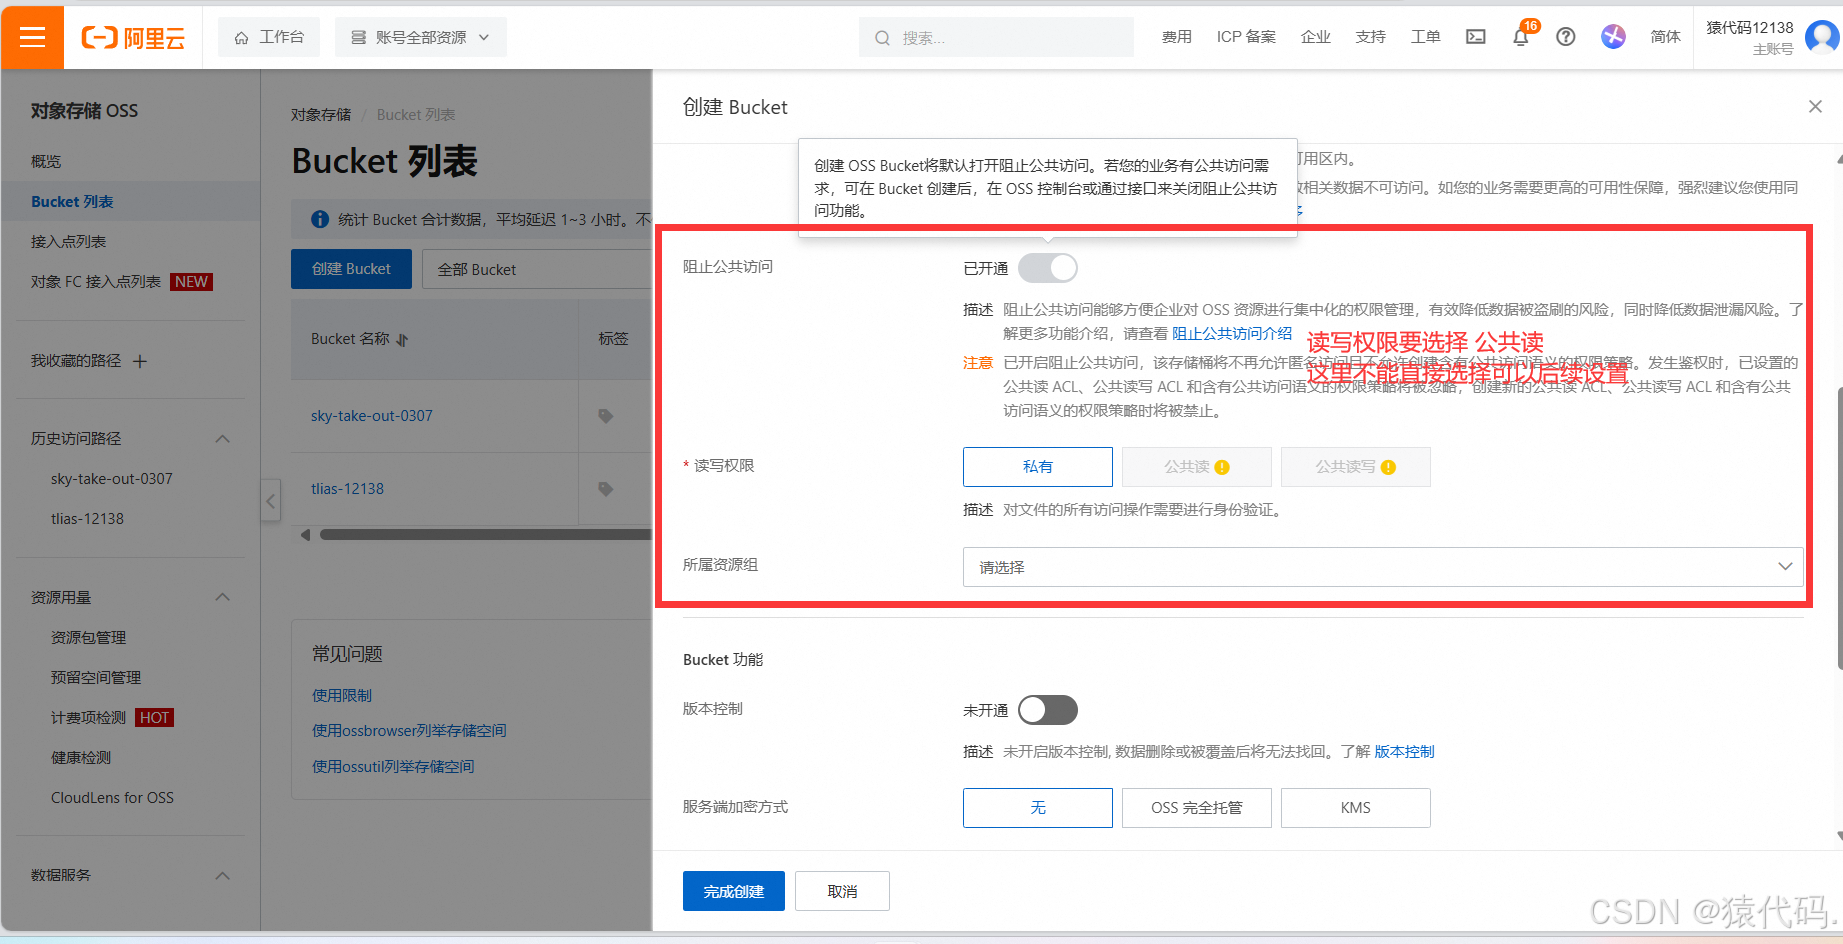Click warning icon on 公共读 option
The width and height of the screenshot is (1843, 944).
1222,467
